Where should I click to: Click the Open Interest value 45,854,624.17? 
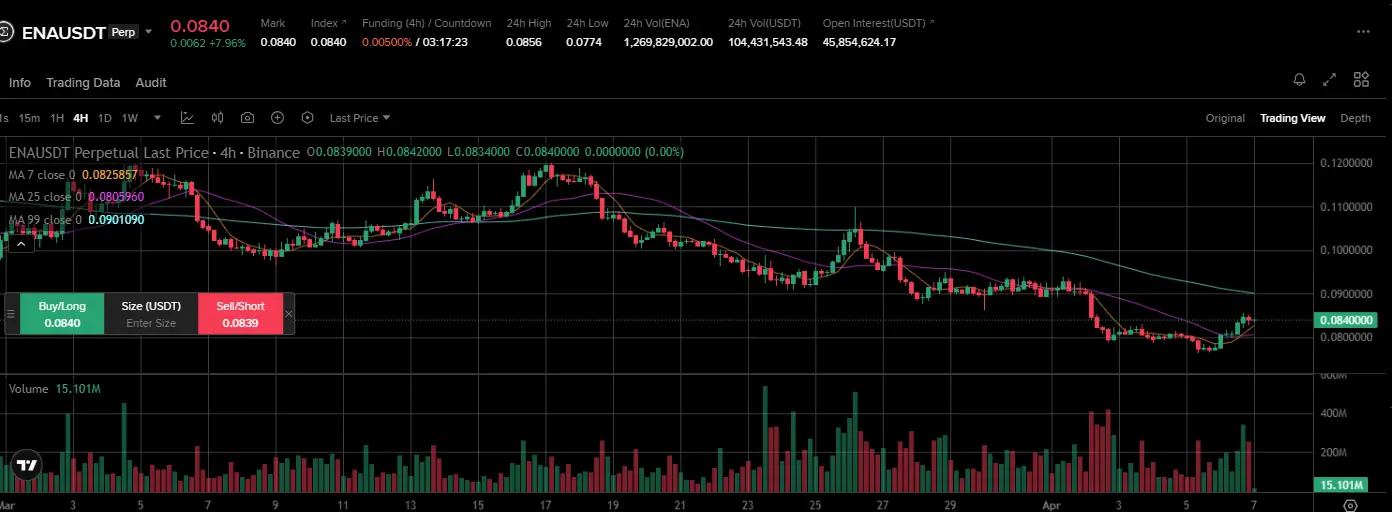859,42
